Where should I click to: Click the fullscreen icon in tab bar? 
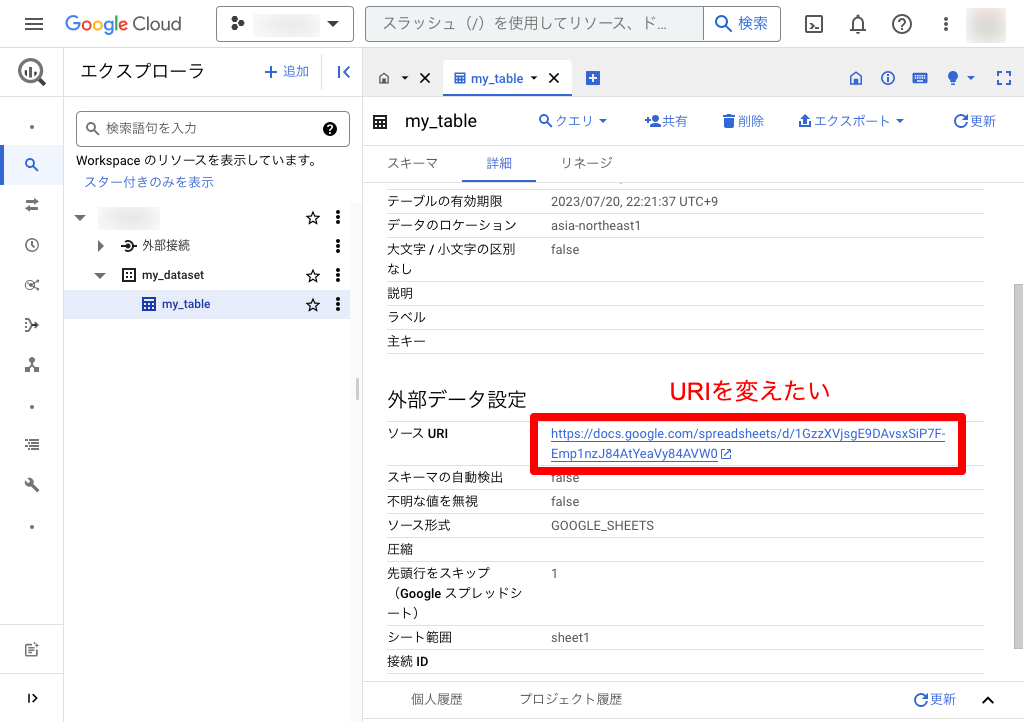(x=1004, y=78)
